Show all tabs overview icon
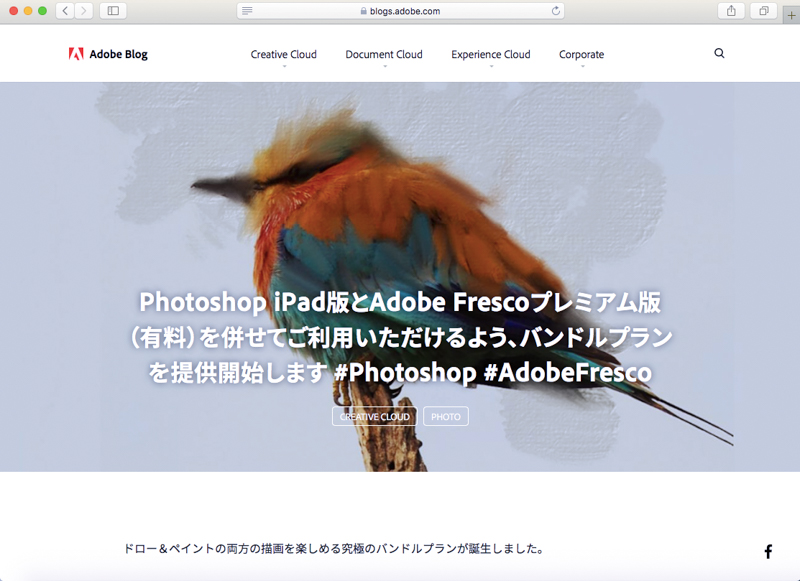 point(764,11)
